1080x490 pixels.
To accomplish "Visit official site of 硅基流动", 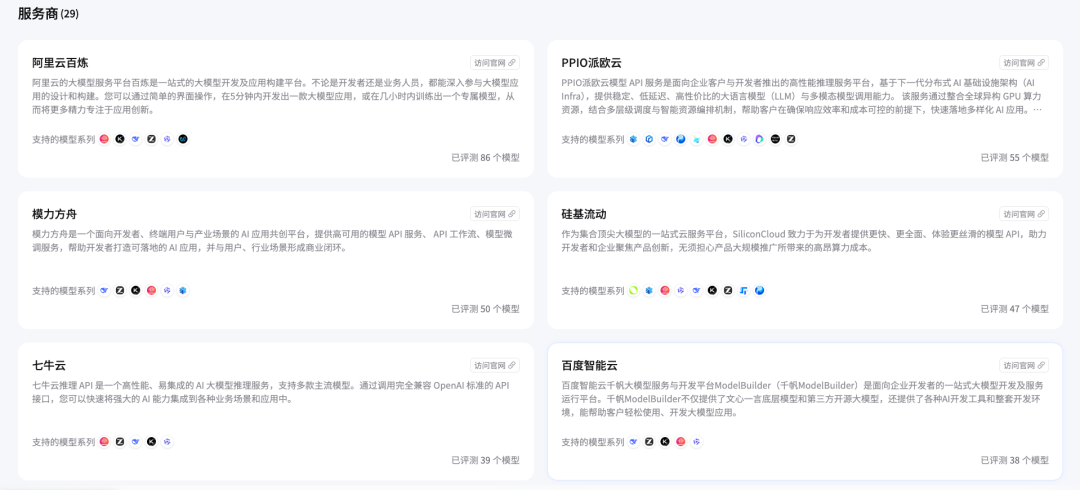I will (1024, 214).
